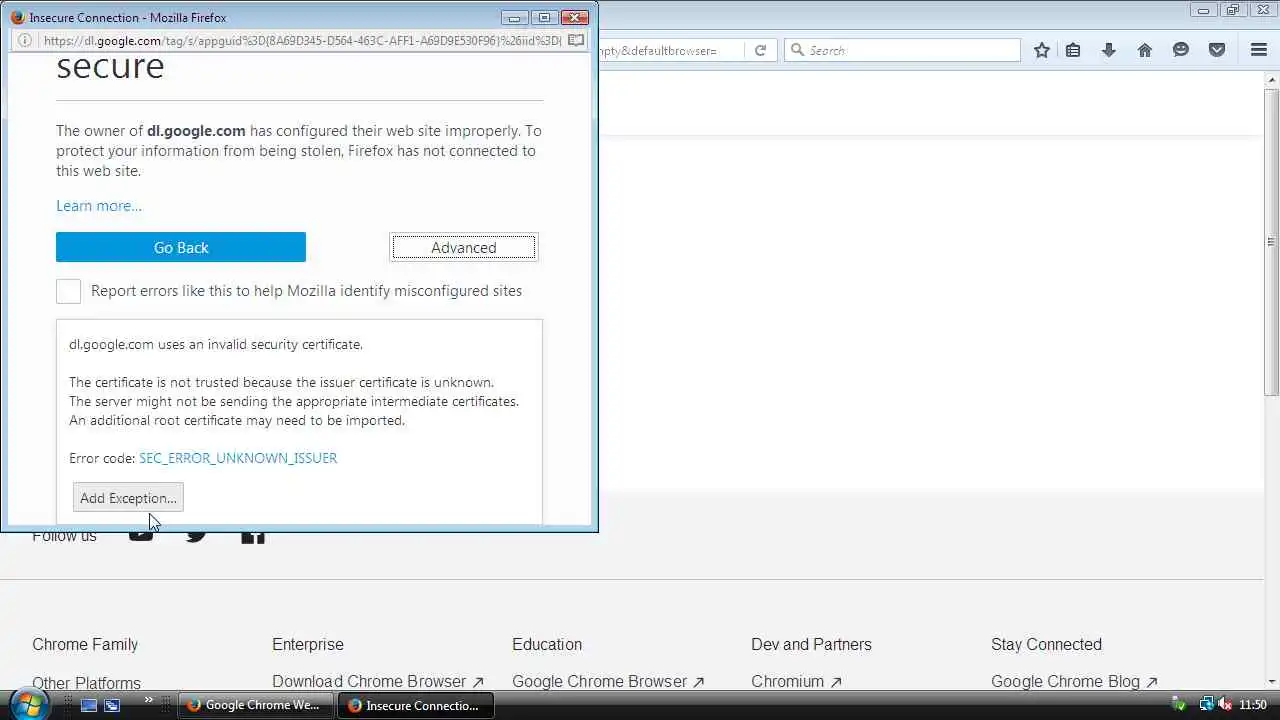1280x720 pixels.
Task: Click the Go Back button
Action: coord(181,247)
